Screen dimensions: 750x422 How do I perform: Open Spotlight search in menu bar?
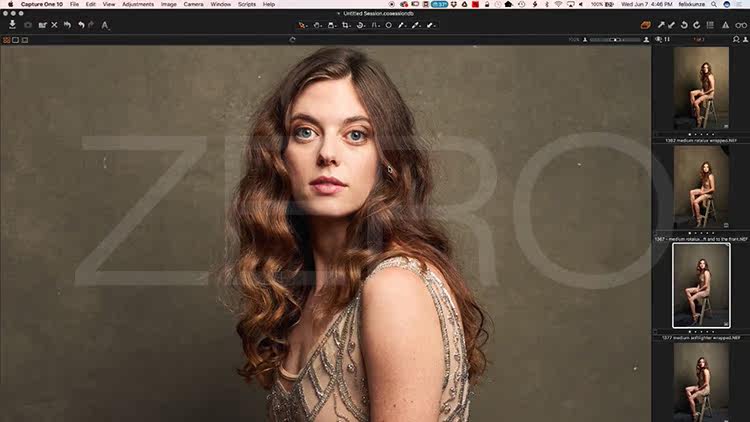714,4
